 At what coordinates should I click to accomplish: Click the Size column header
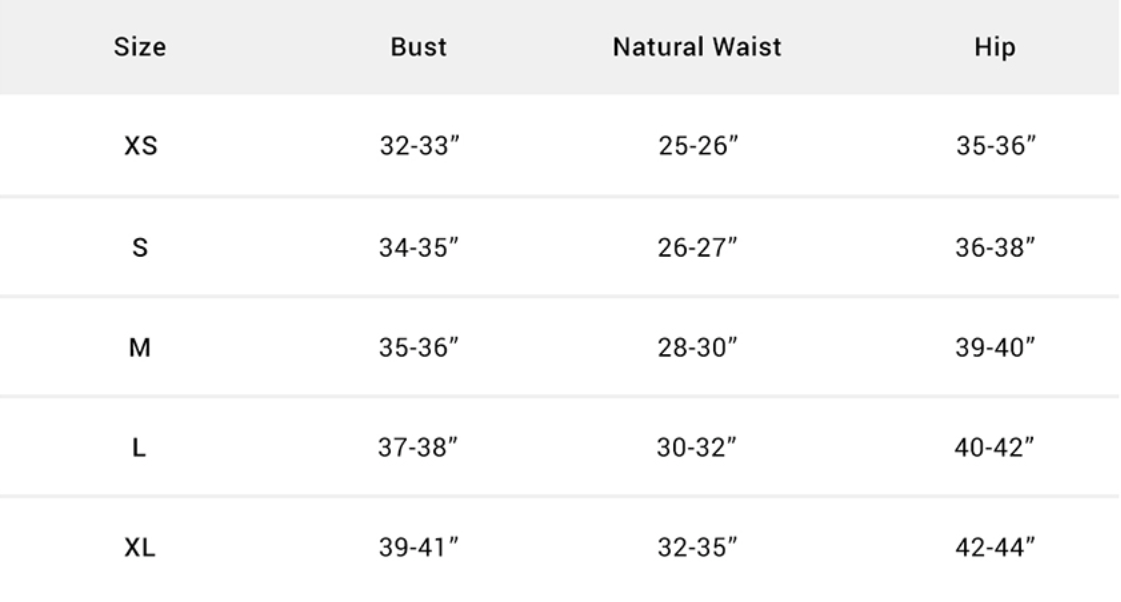tap(140, 48)
